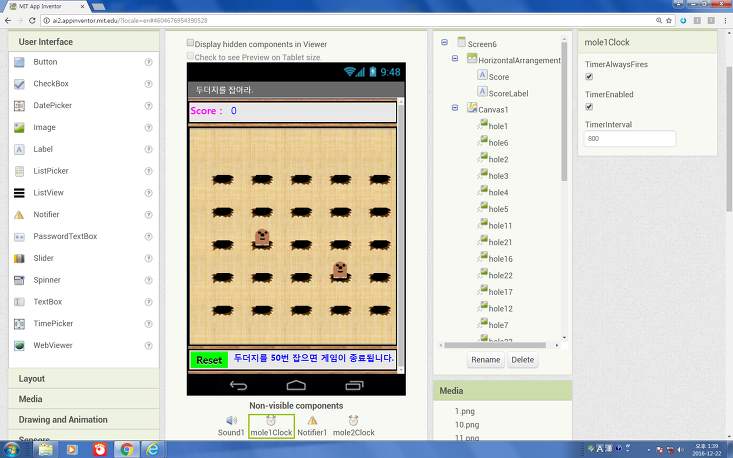Open help for WebViewer component

tap(148, 346)
